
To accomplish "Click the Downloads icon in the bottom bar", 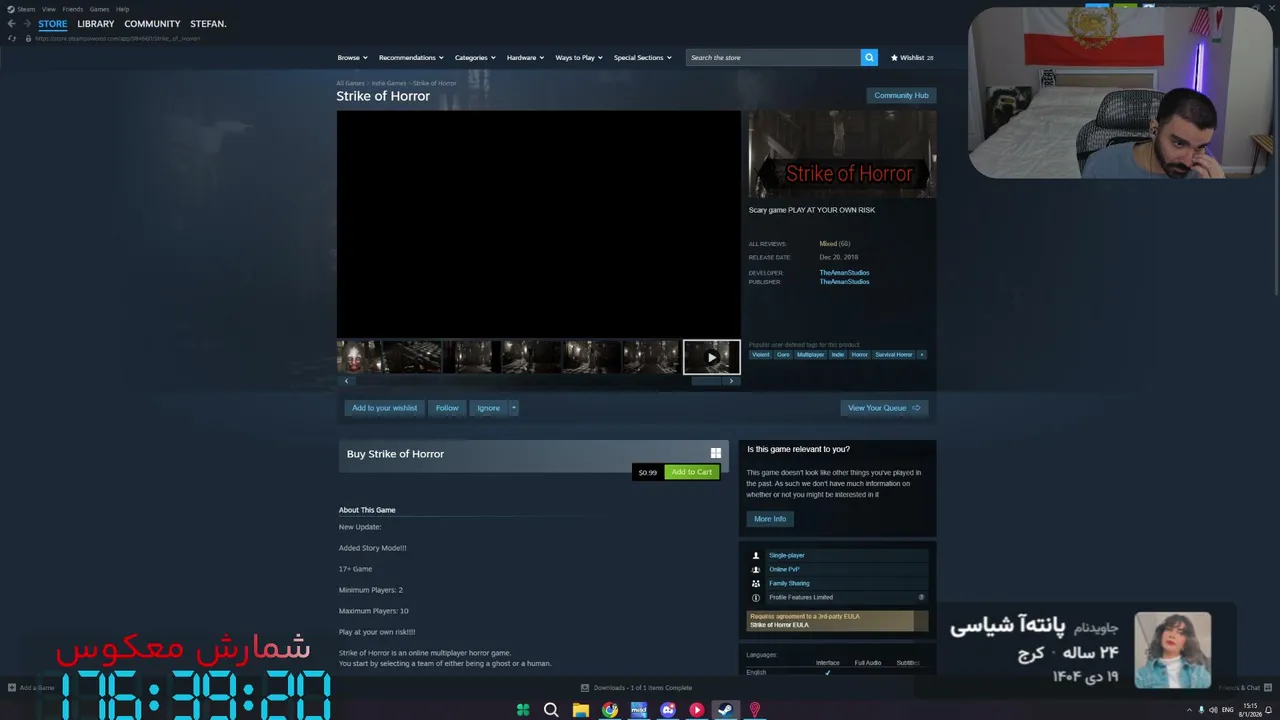I will click(x=585, y=688).
